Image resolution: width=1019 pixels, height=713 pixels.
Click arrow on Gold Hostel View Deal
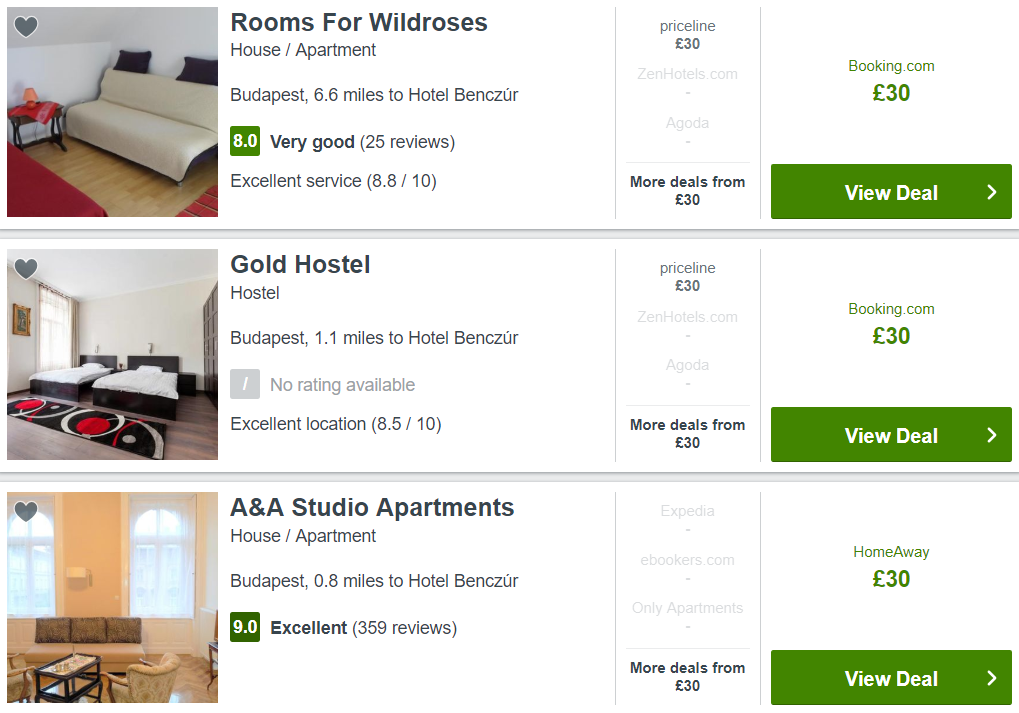(x=991, y=435)
